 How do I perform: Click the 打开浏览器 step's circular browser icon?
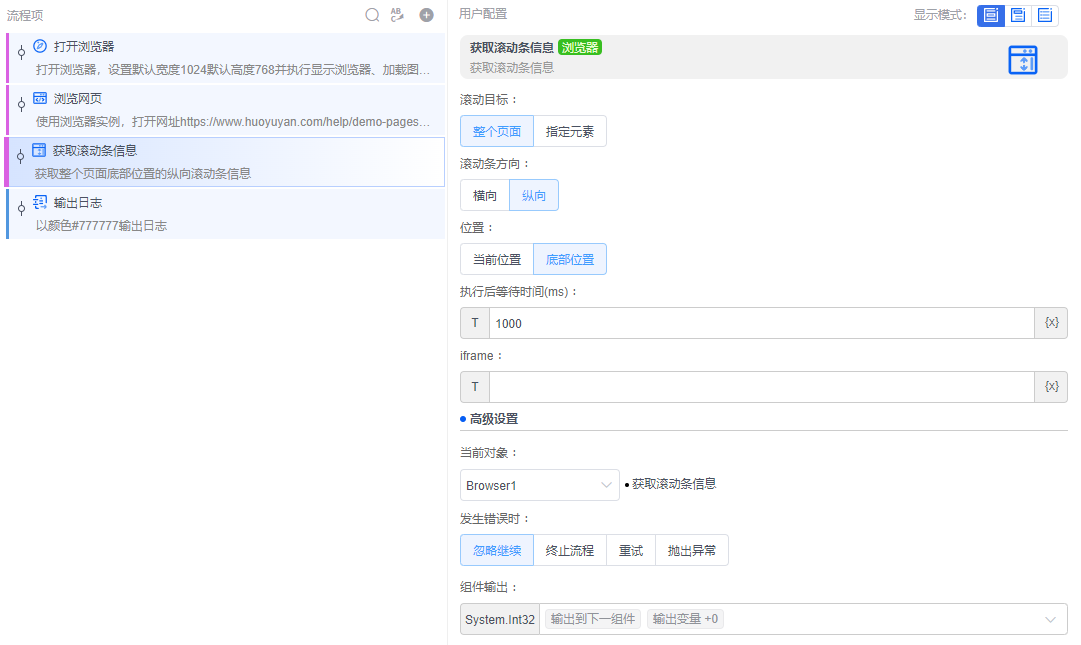(39, 44)
